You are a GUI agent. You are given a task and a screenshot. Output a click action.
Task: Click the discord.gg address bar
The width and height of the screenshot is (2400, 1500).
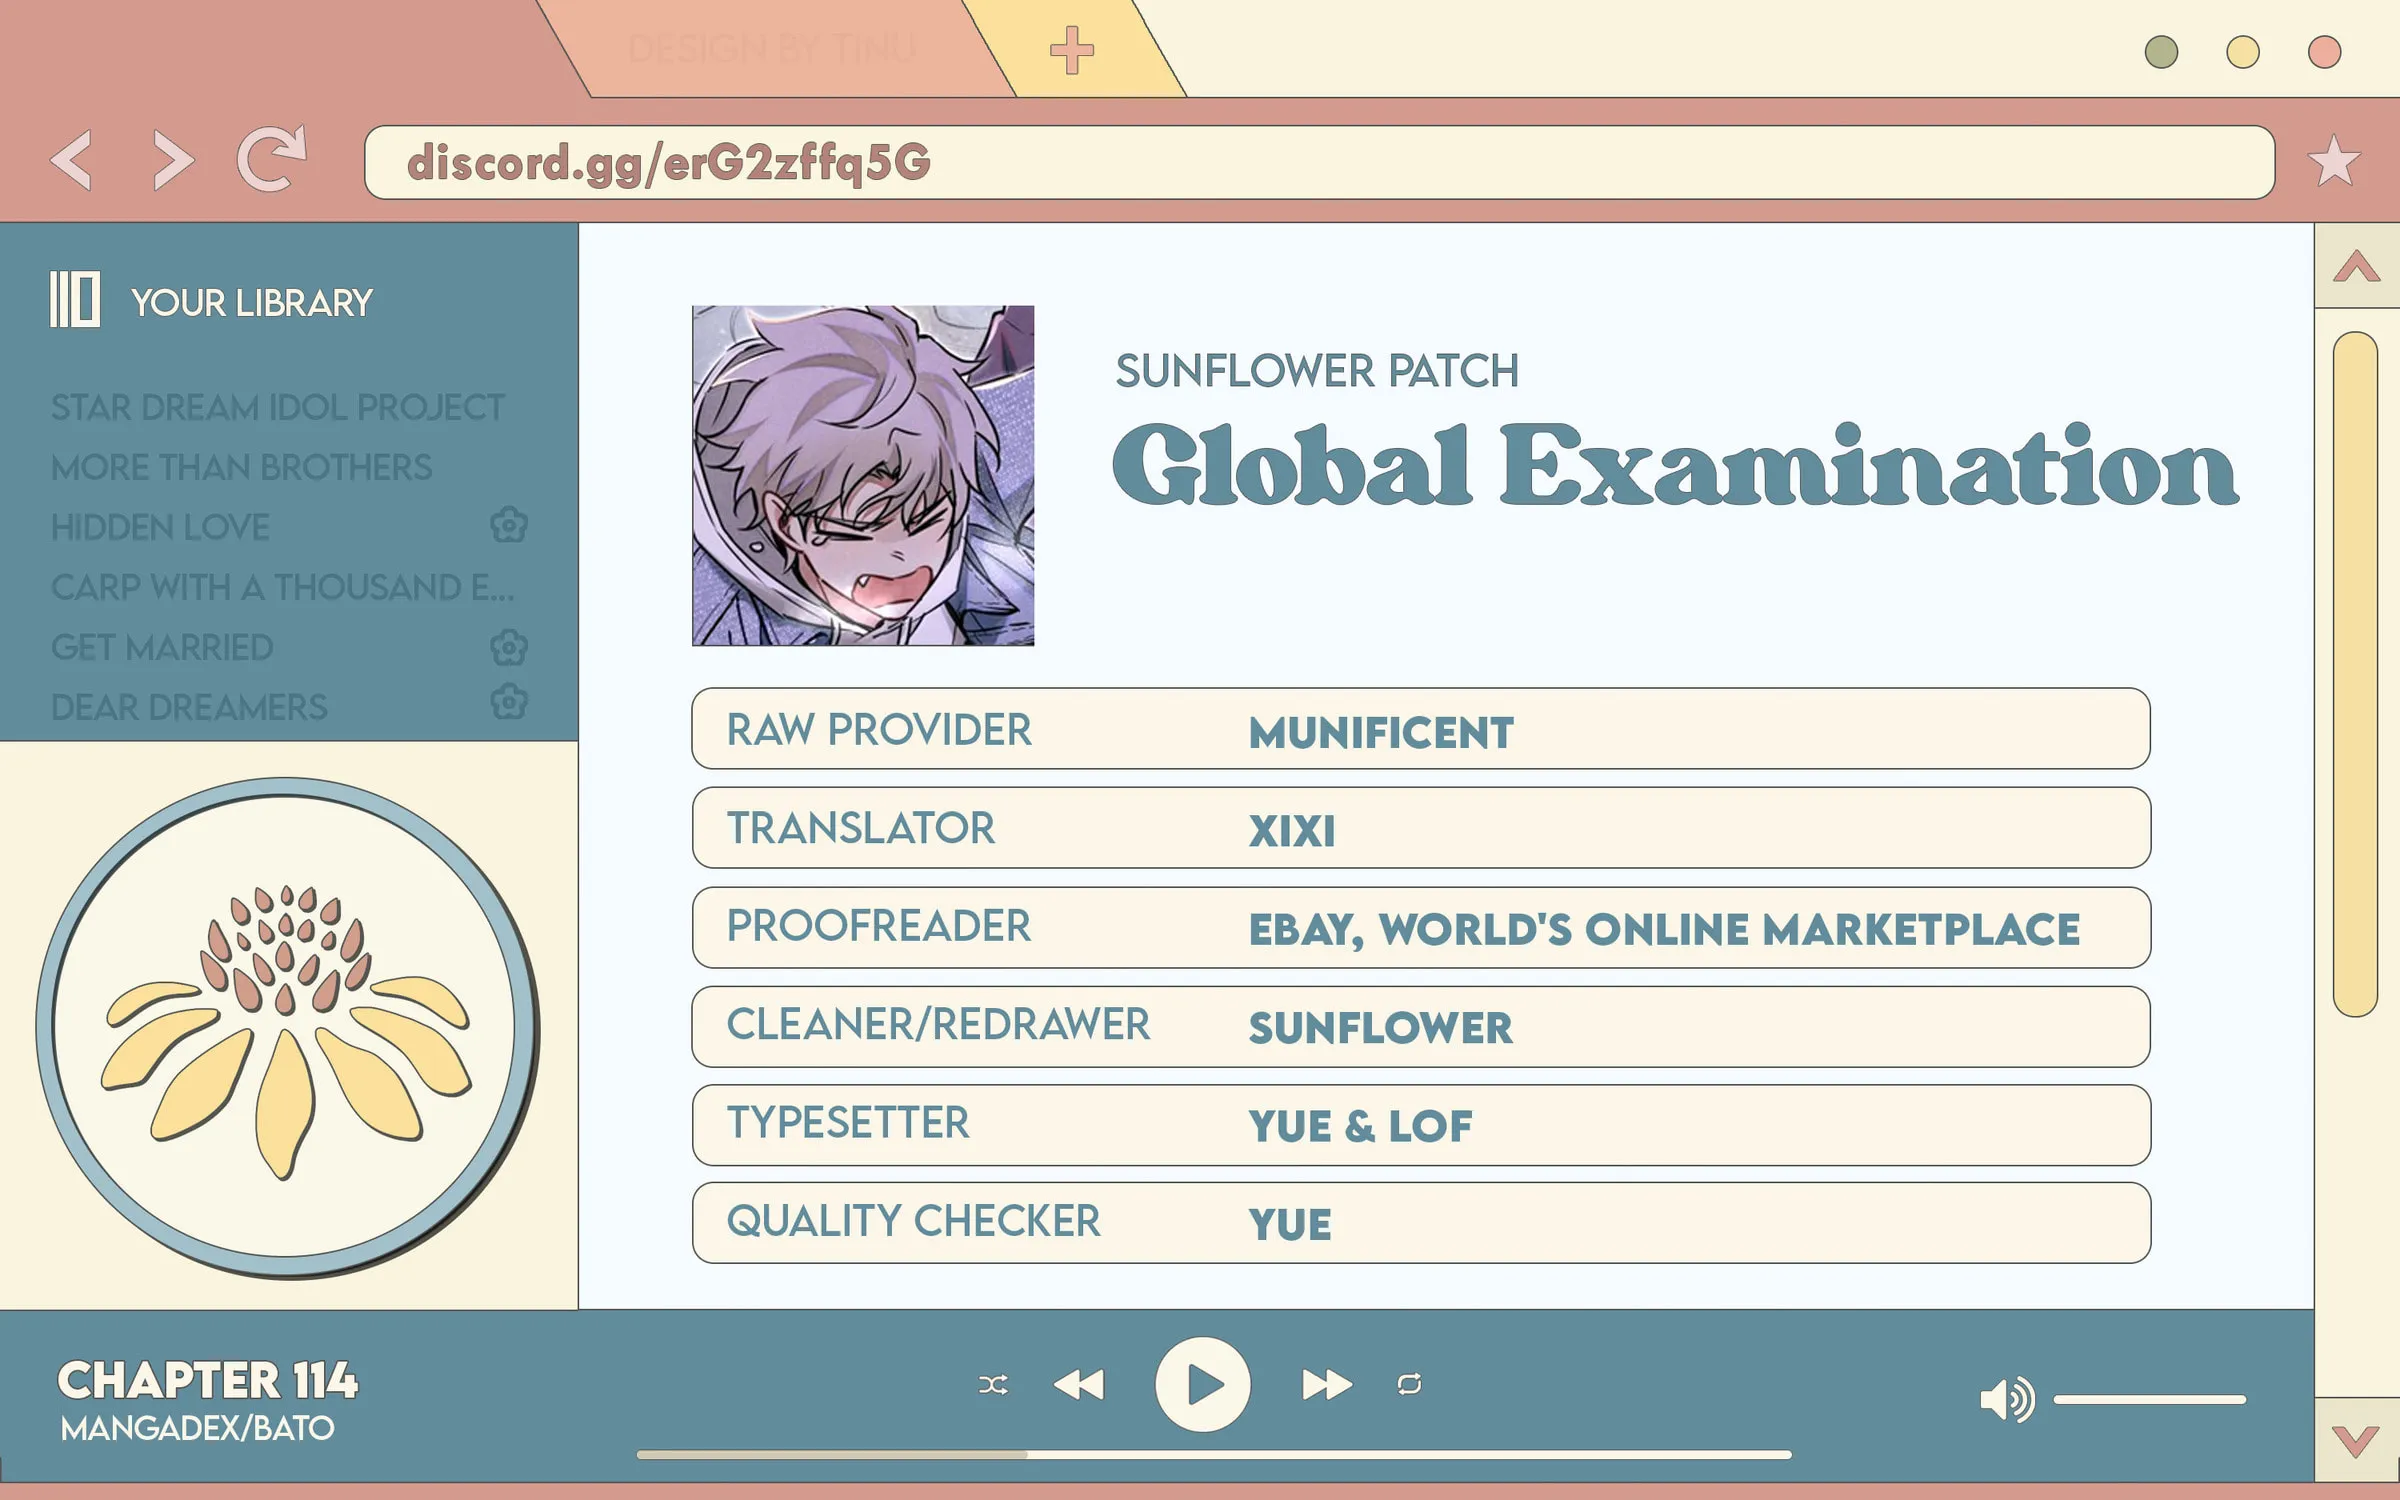click(x=1320, y=162)
